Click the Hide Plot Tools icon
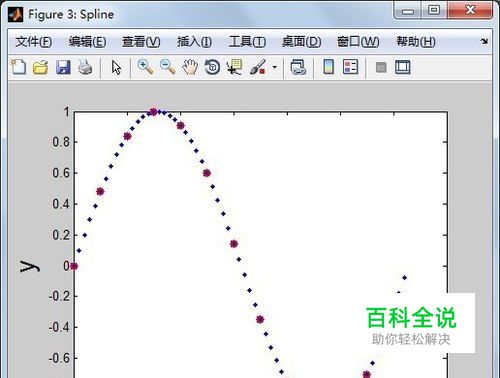Image resolution: width=500 pixels, height=378 pixels. [381, 67]
